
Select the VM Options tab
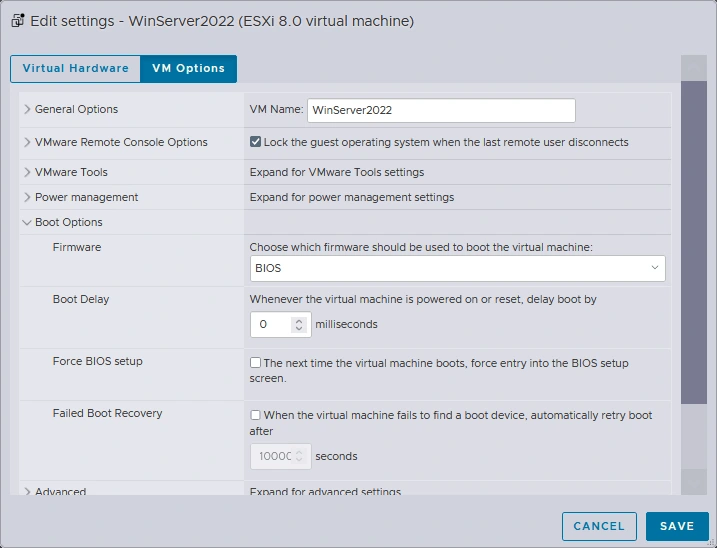click(x=188, y=69)
